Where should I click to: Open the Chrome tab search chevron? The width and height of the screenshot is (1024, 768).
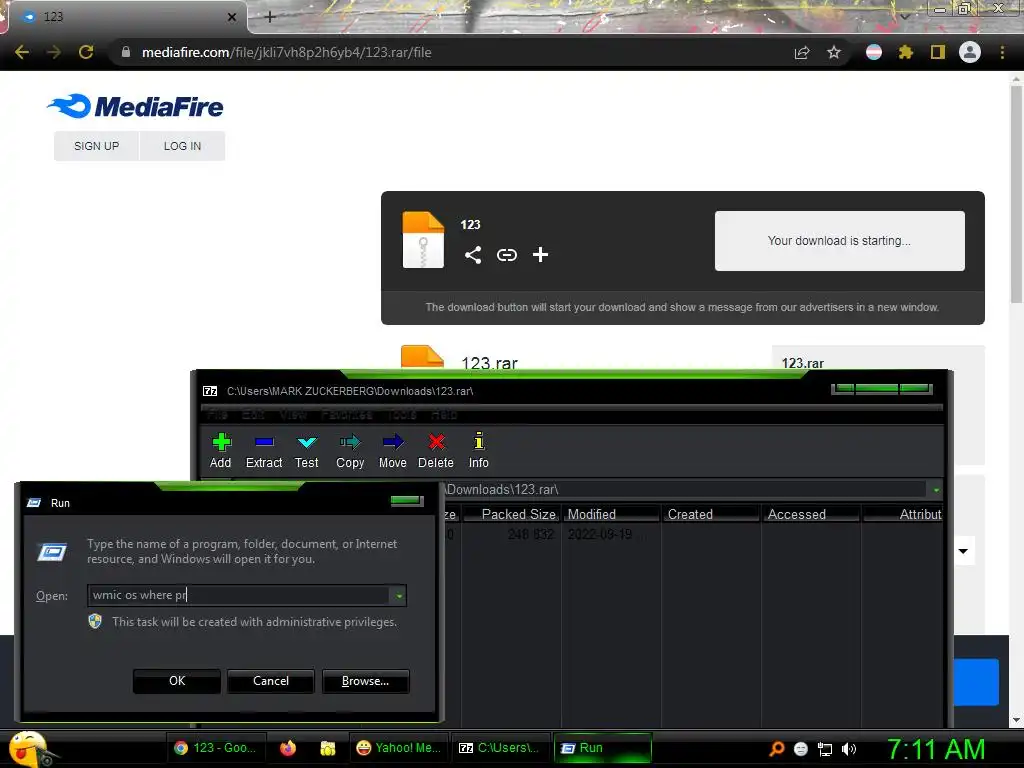point(904,16)
